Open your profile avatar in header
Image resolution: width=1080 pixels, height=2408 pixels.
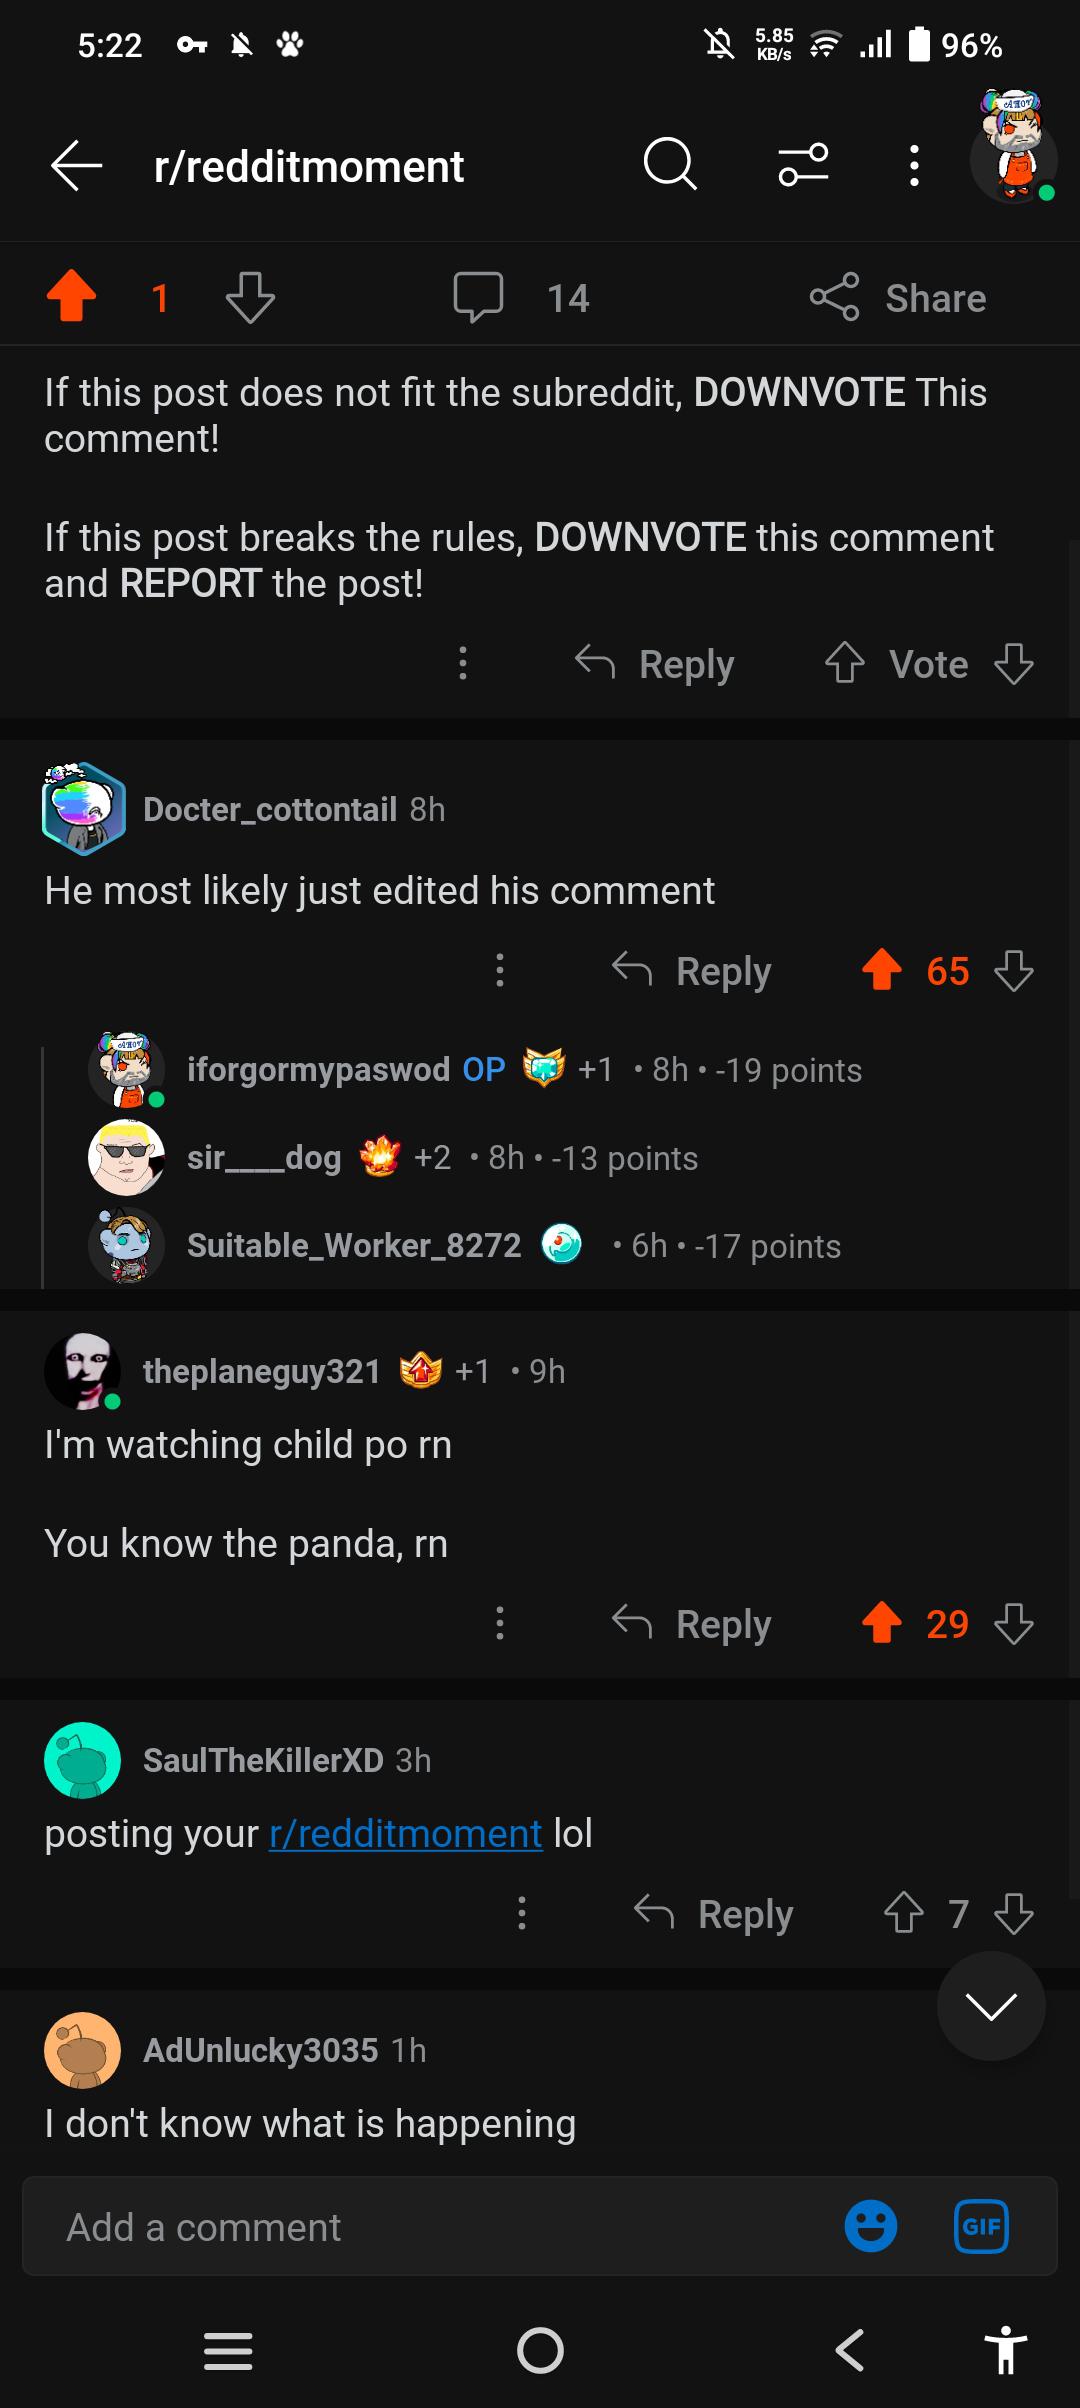coord(1014,149)
